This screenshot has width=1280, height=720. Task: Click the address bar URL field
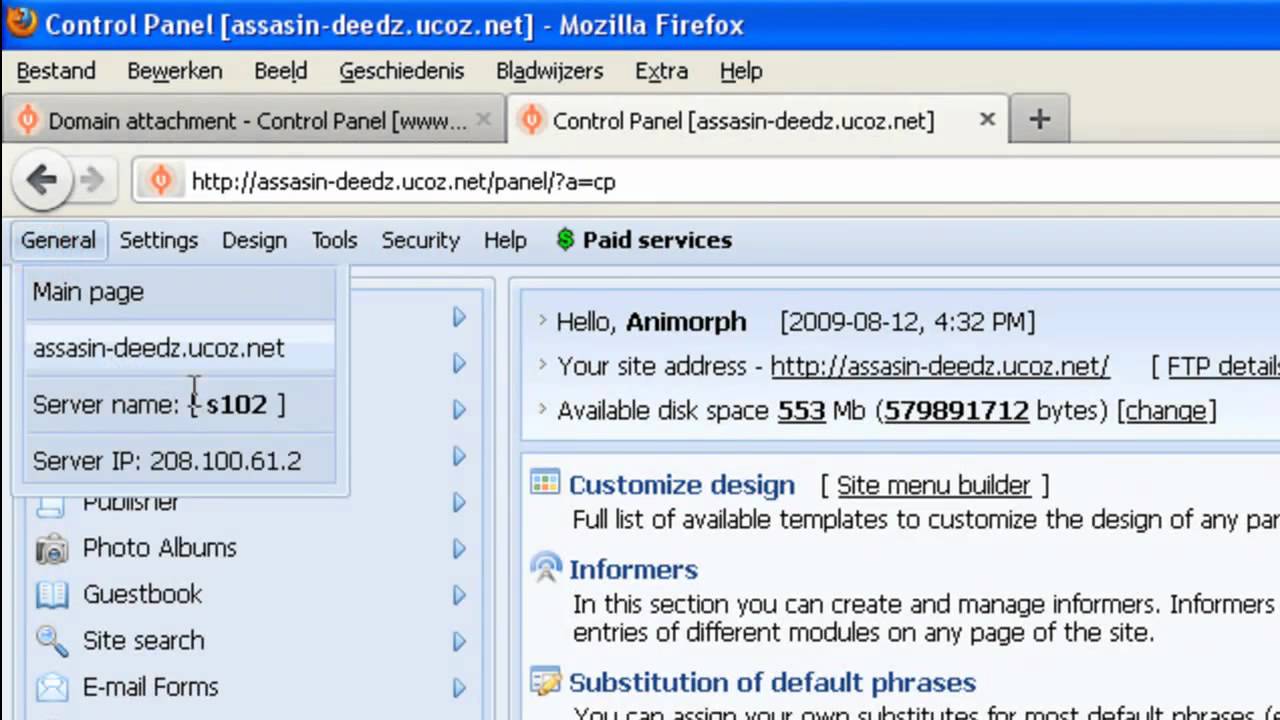click(x=730, y=181)
